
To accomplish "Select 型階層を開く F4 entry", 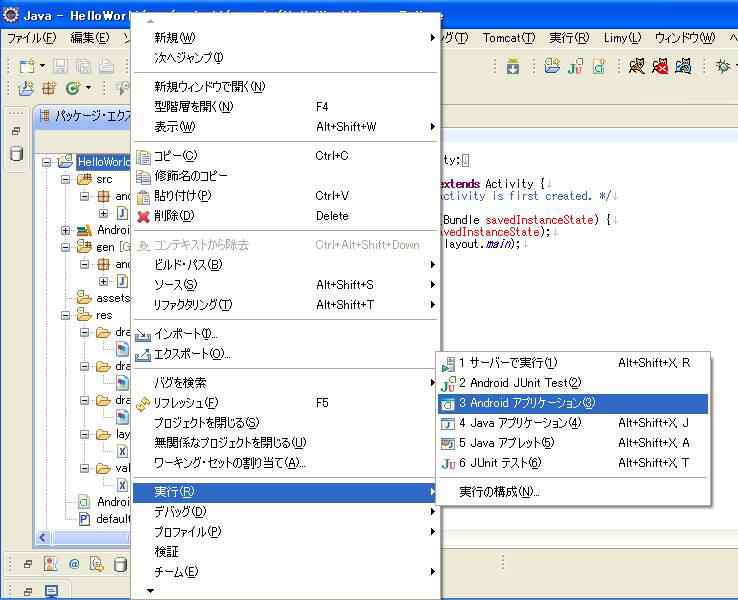I will point(286,107).
